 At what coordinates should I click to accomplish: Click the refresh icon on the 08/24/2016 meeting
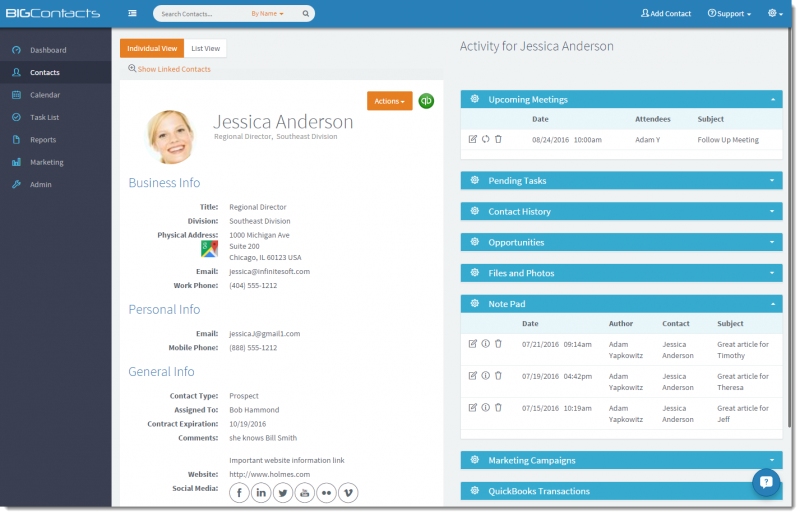click(x=486, y=139)
